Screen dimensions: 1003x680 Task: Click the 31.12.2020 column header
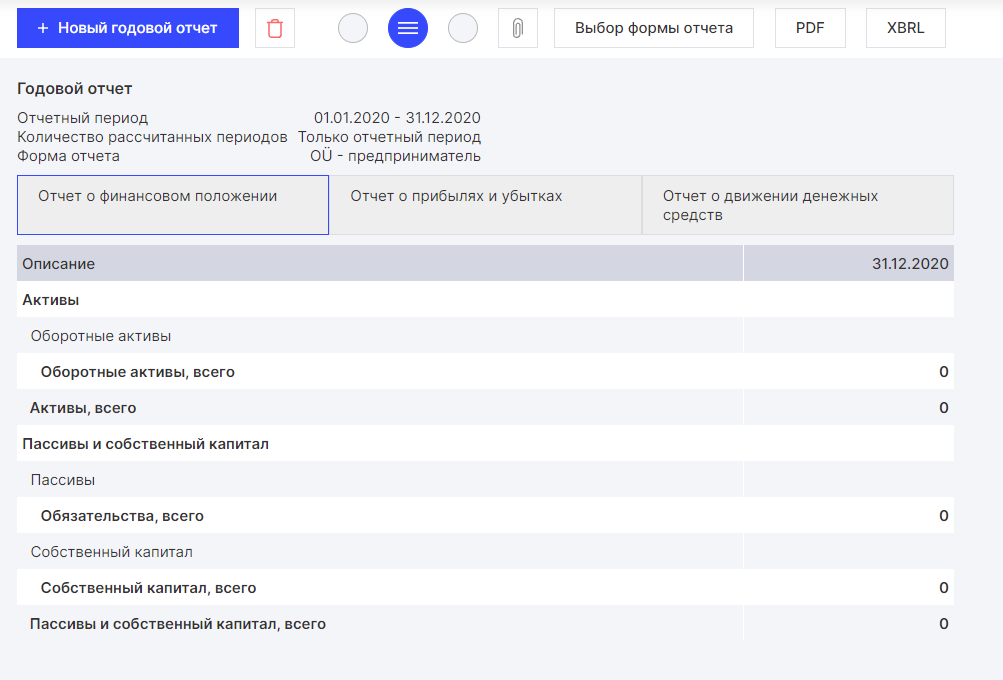[849, 264]
